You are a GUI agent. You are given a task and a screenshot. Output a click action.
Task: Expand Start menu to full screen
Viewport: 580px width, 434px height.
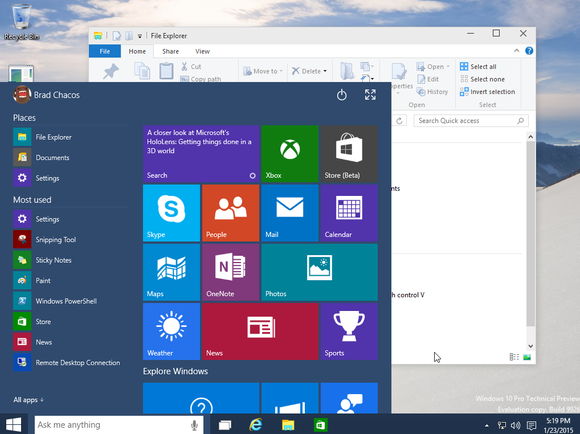click(370, 95)
